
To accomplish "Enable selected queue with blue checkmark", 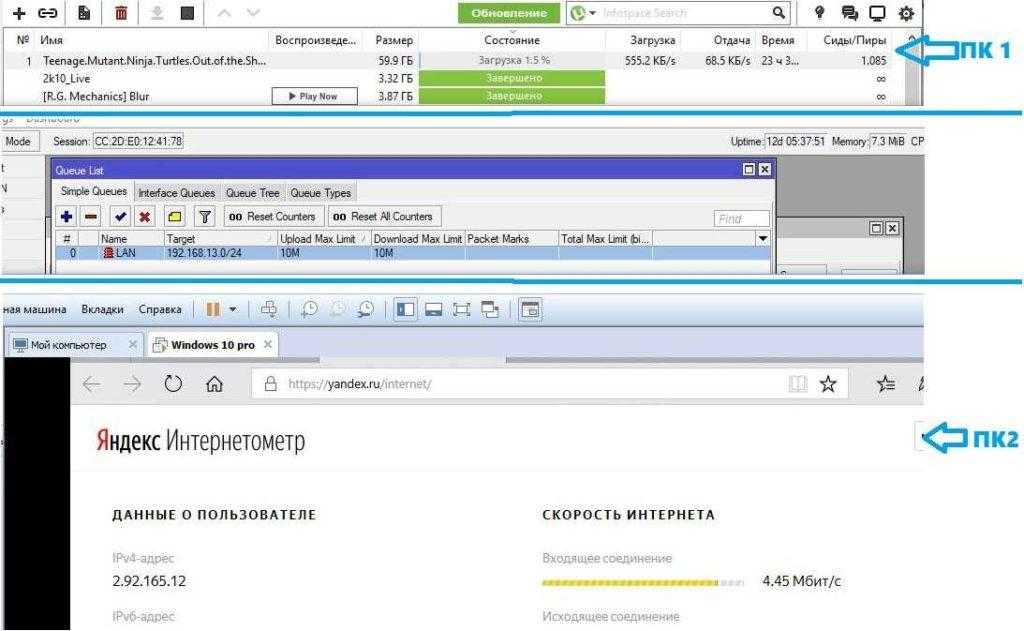I will [x=120, y=216].
